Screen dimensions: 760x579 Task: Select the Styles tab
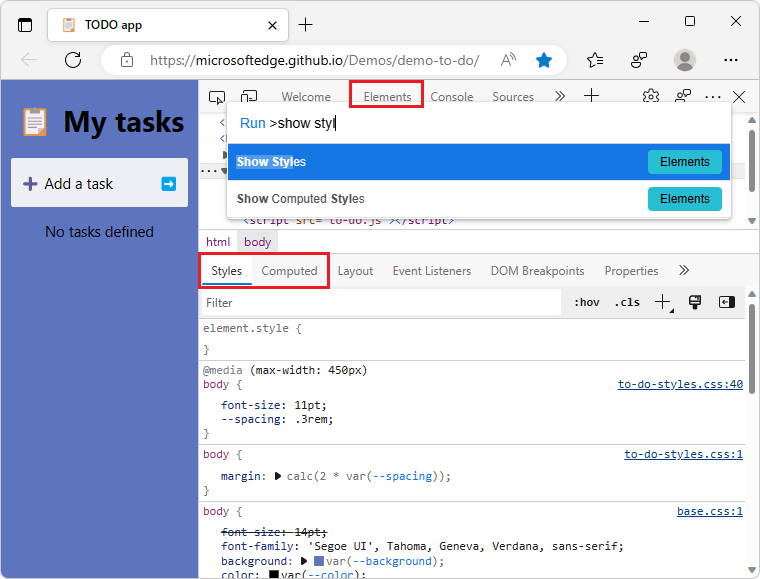click(x=226, y=271)
